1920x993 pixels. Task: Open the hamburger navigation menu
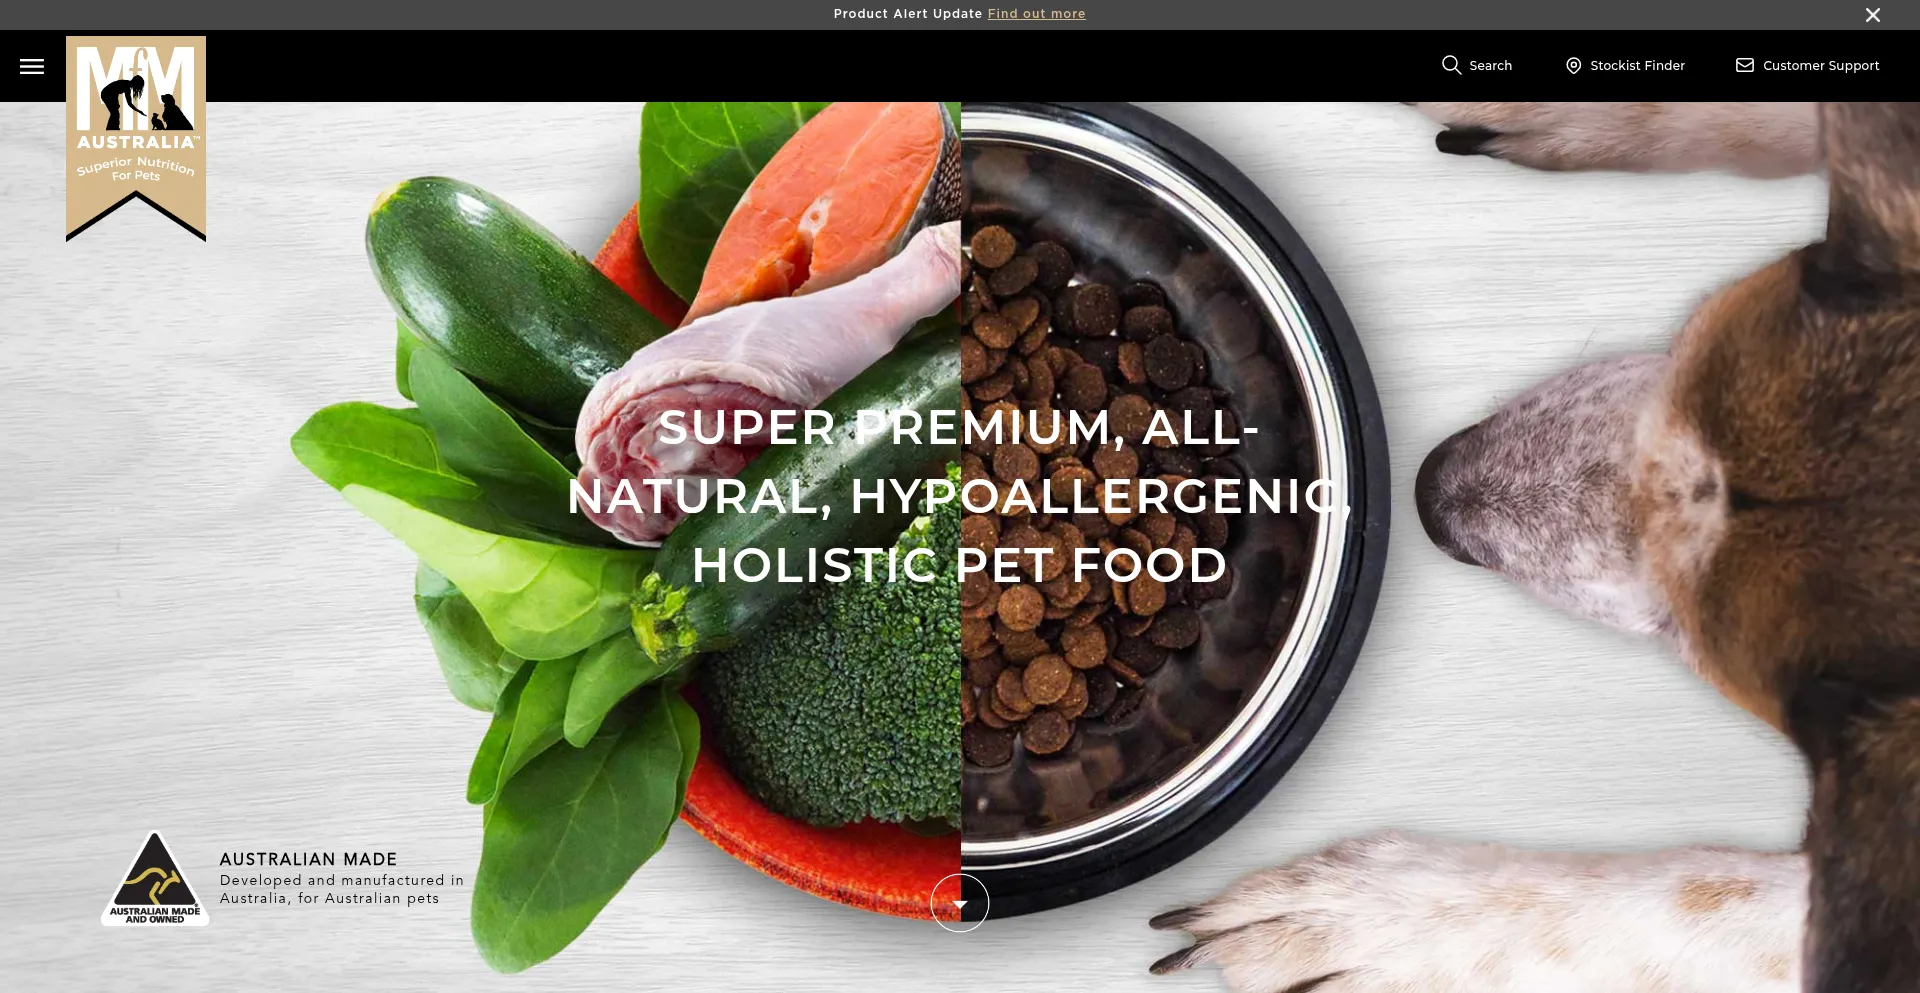(32, 66)
